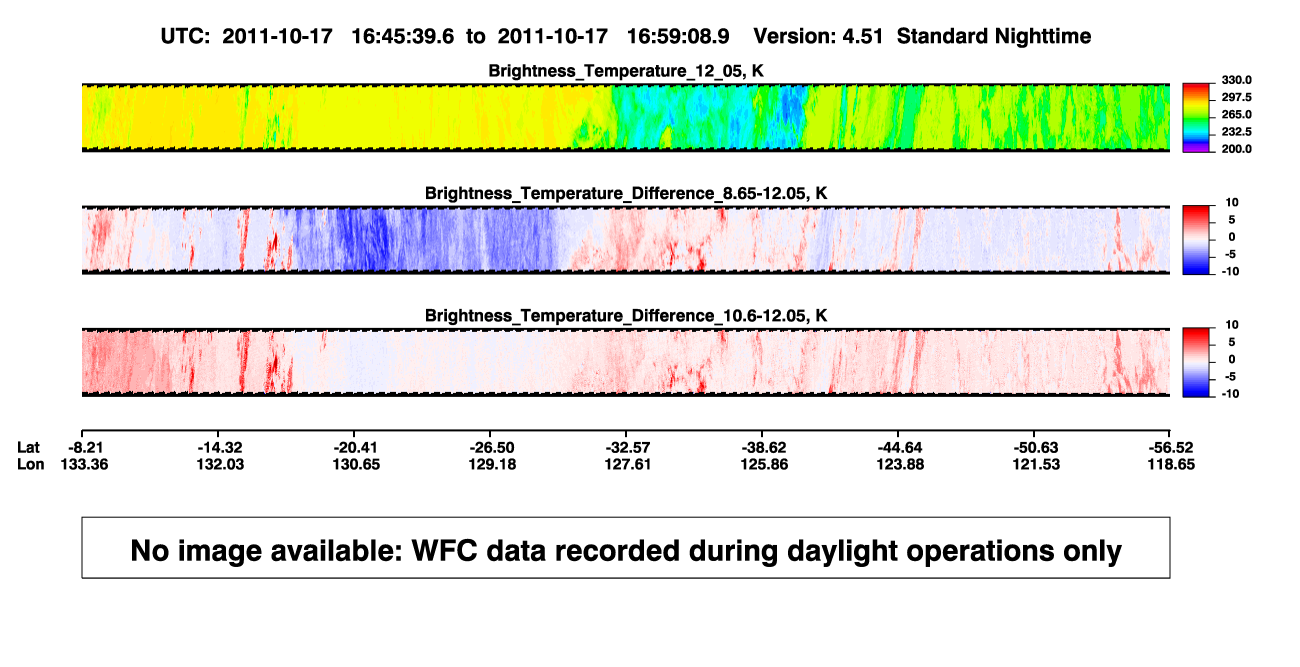Click the longitude value '125.86'
The width and height of the screenshot is (1300, 667).
coord(765,464)
